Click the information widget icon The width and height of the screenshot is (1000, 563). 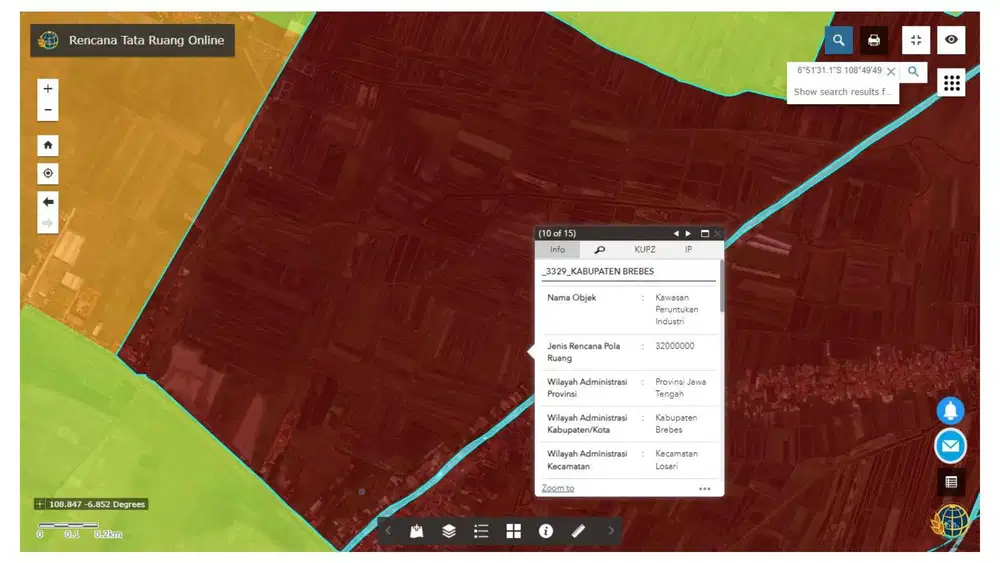546,531
